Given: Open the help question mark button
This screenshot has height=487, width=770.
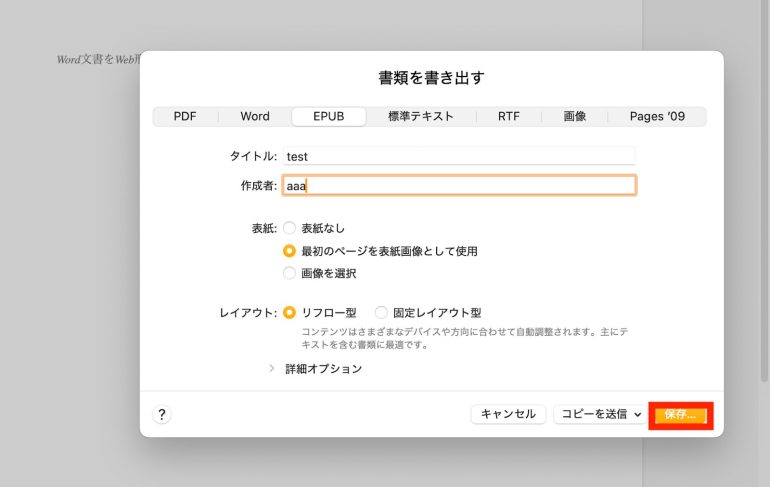Looking at the screenshot, I should click(162, 414).
